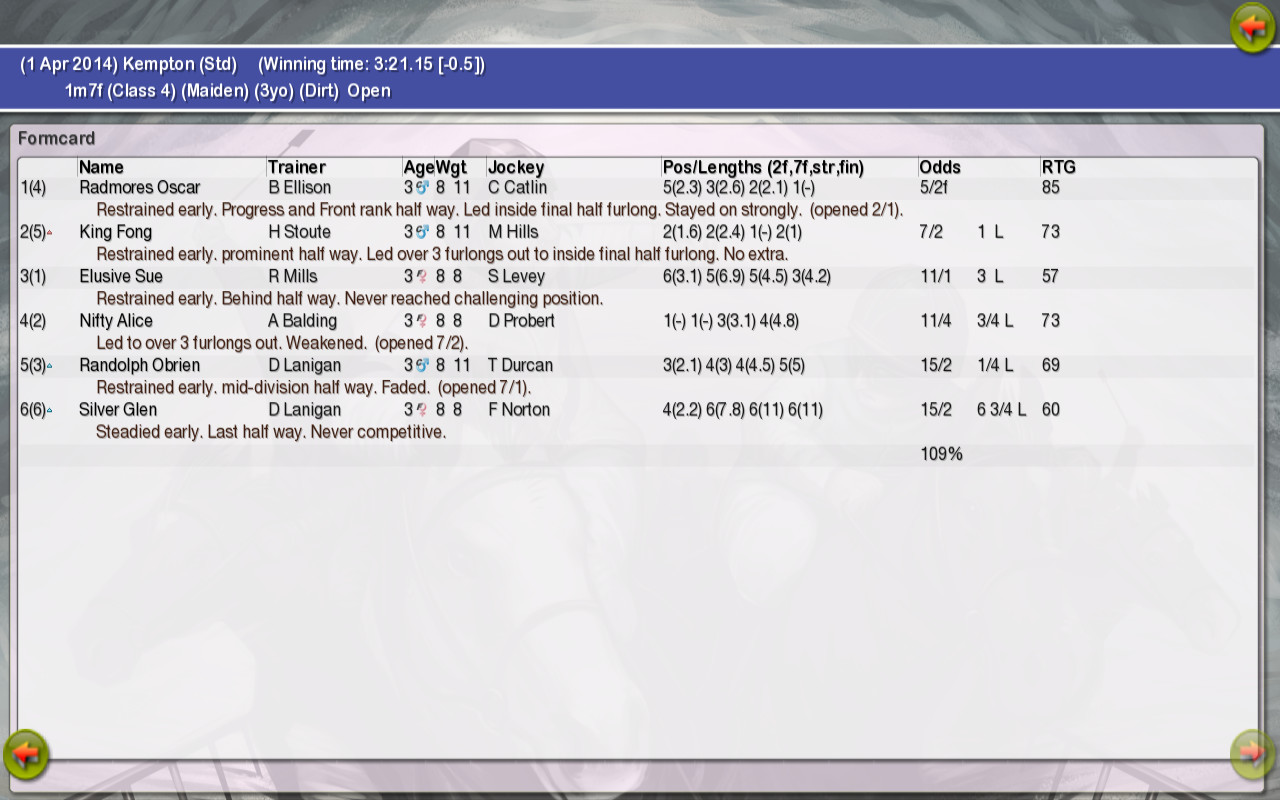Click the forward arrow at bottom-right
Viewport: 1280px width, 800px height.
coord(1253,756)
